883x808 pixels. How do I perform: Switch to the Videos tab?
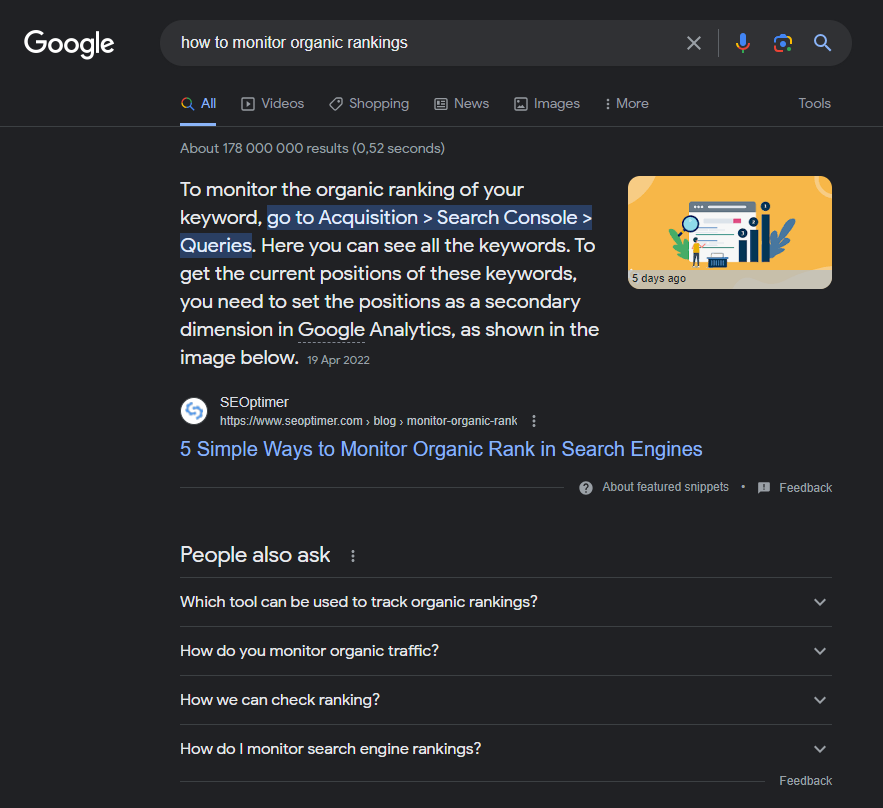(272, 104)
